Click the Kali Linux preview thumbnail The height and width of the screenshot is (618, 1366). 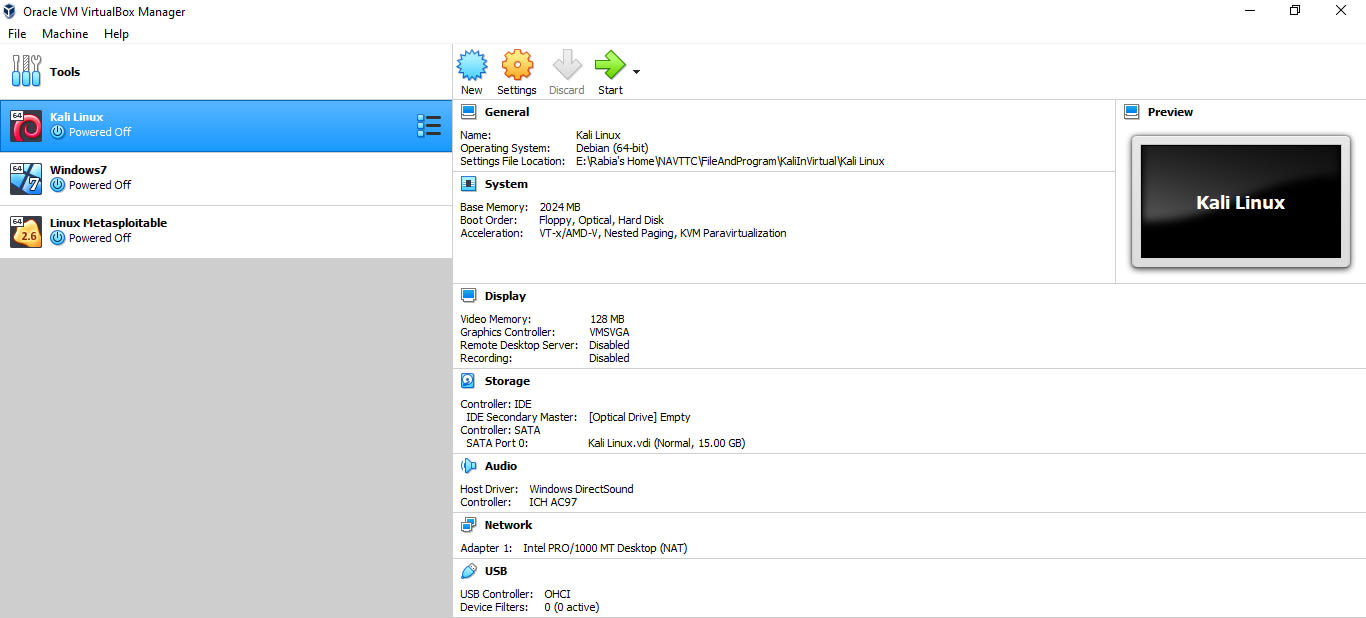1240,202
